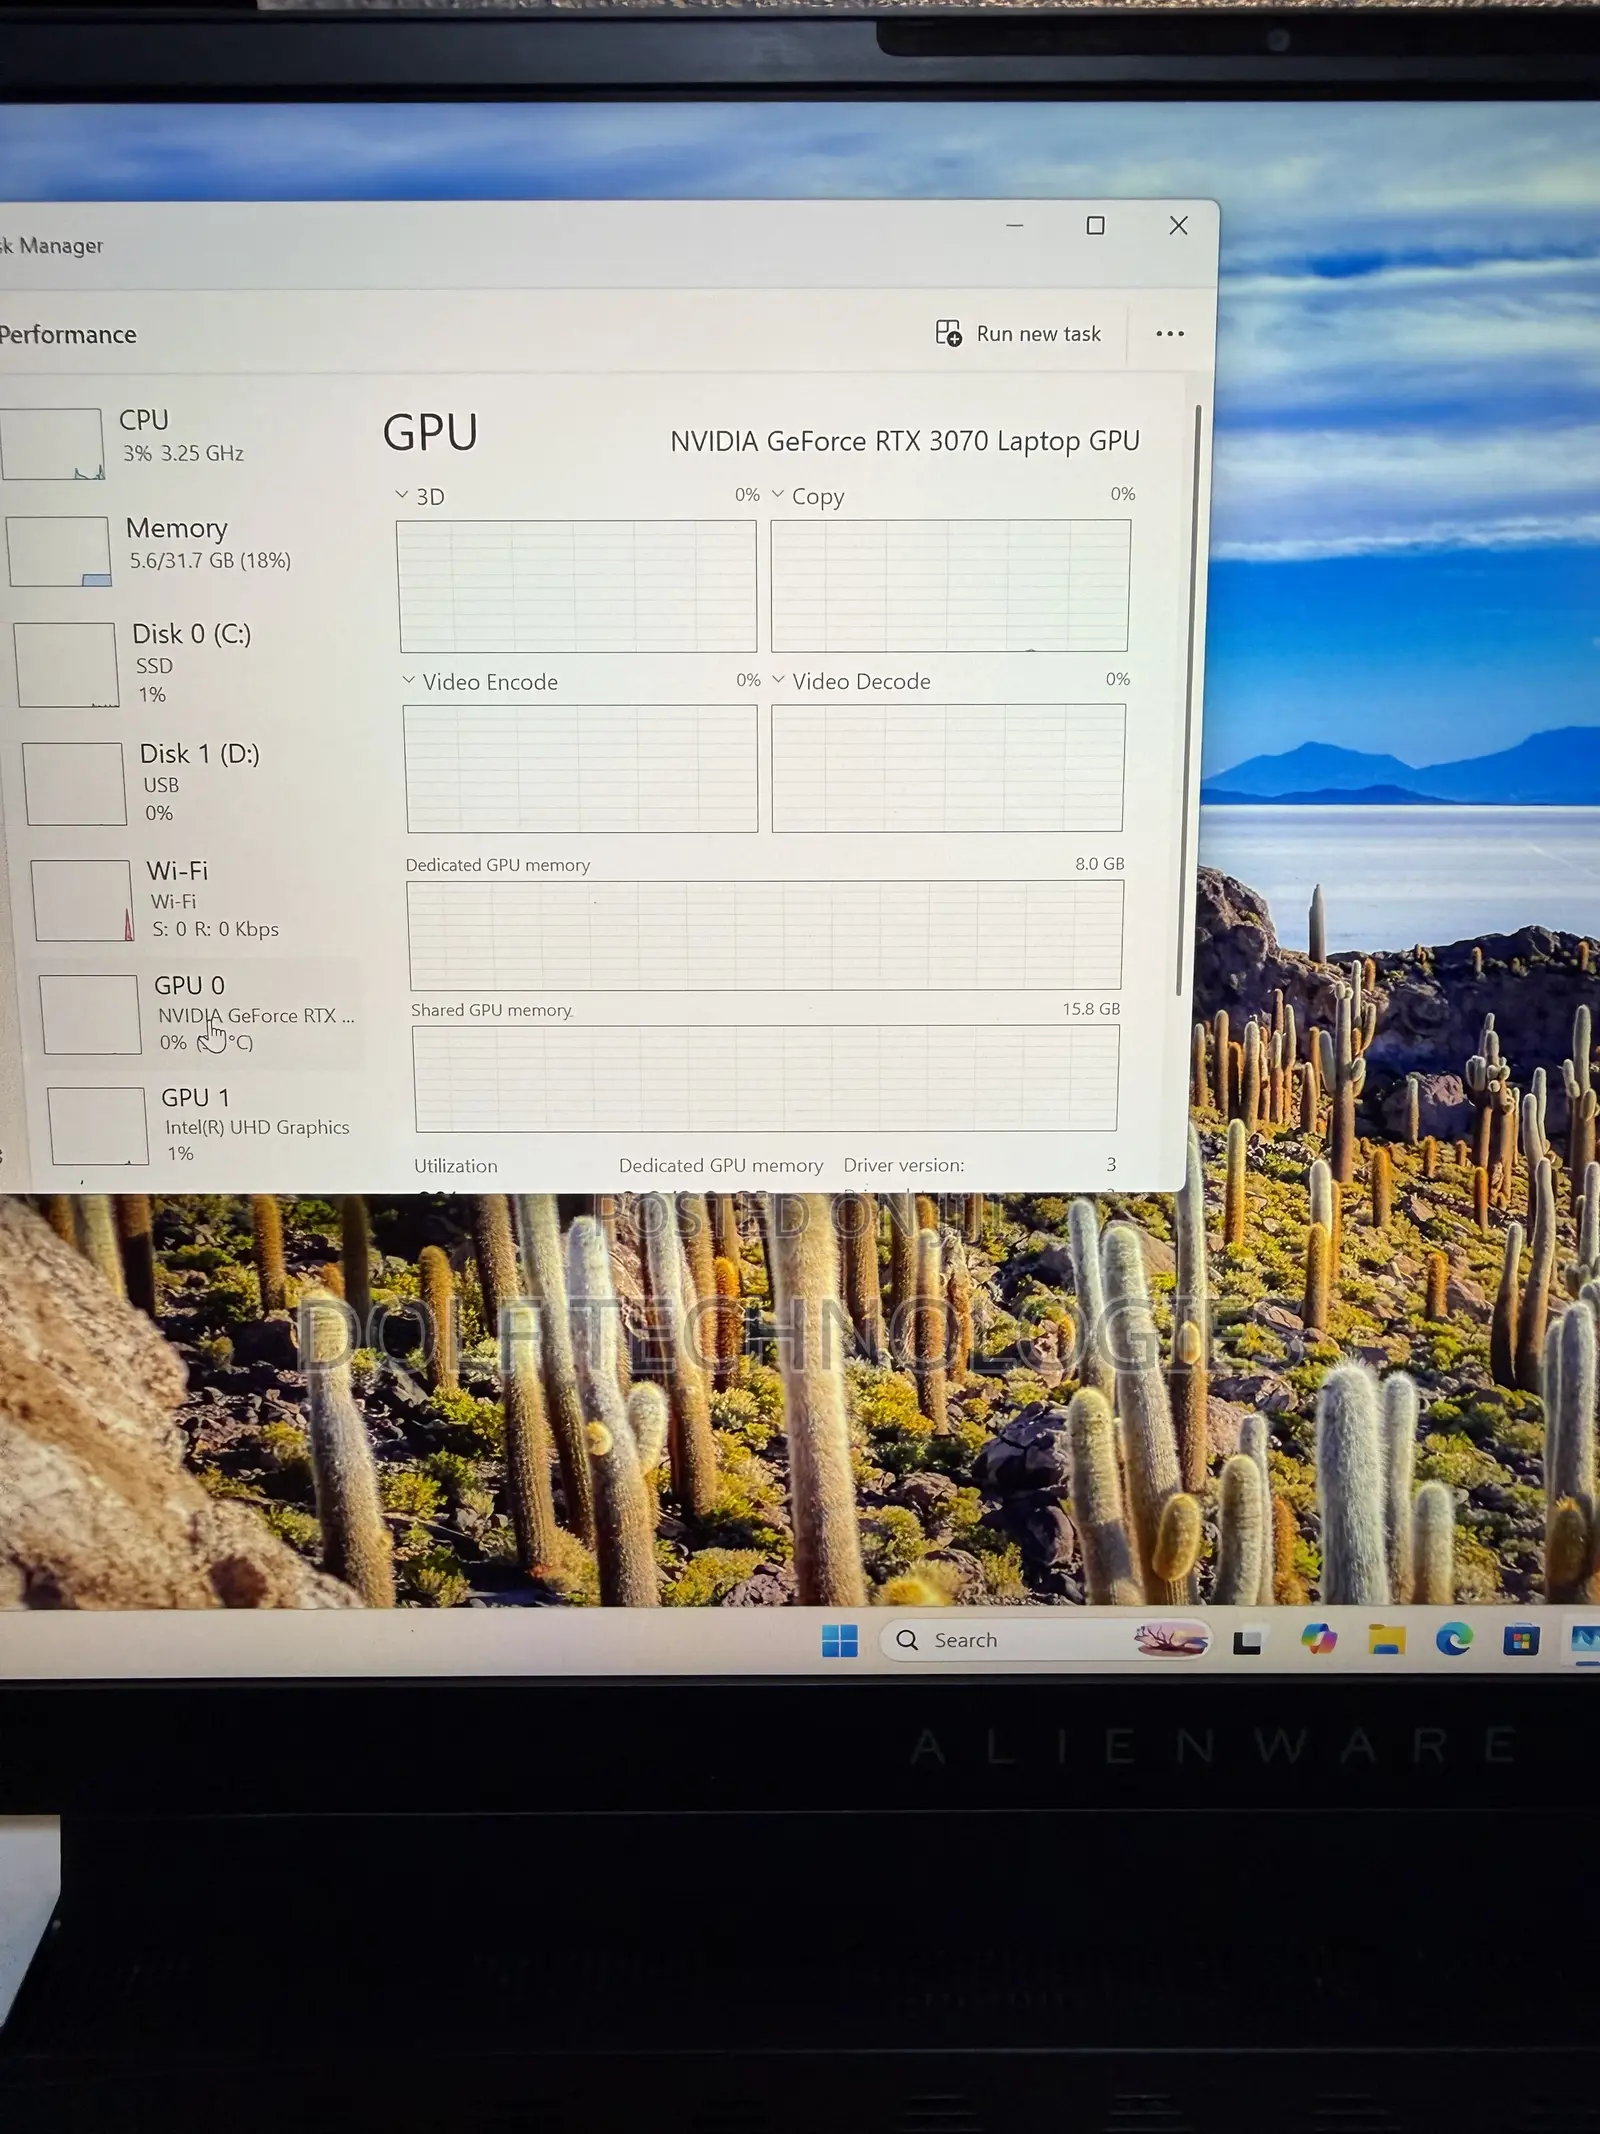Click the Driver version label

(904, 1165)
